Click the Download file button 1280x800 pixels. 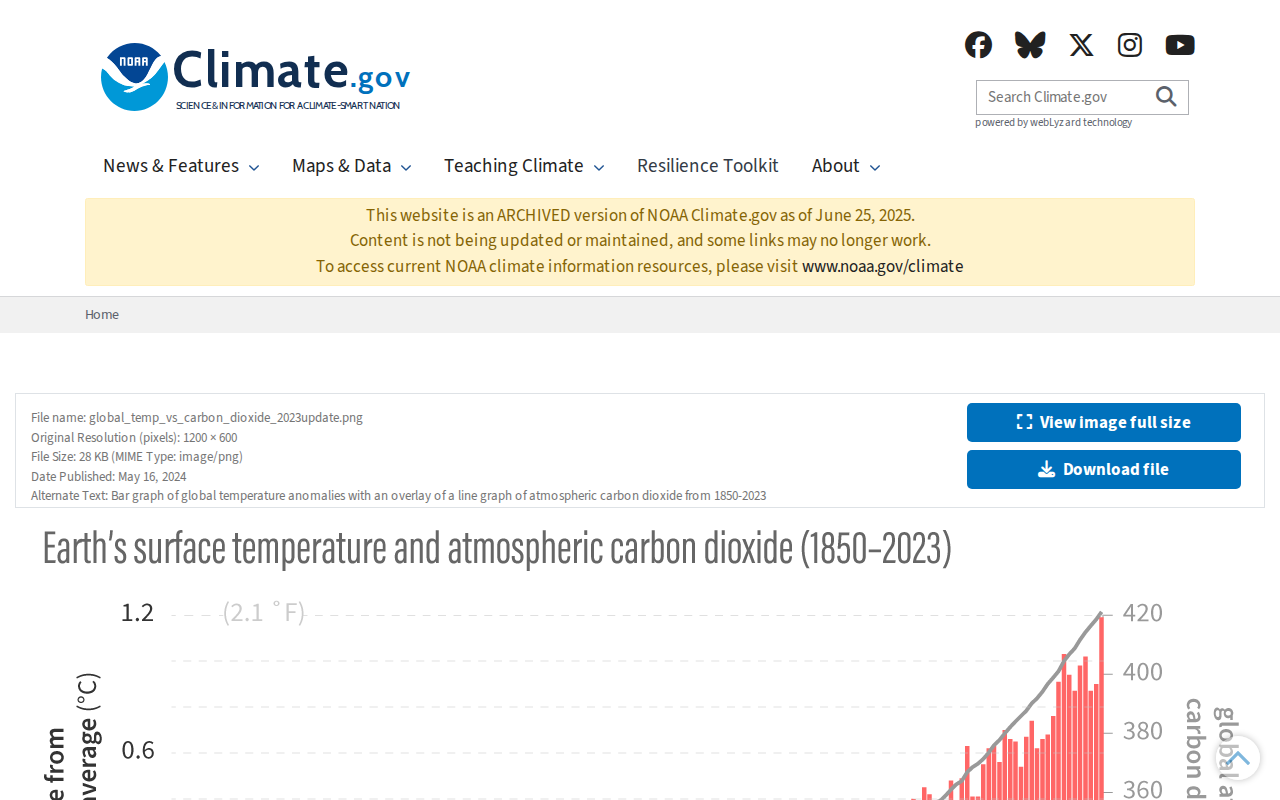click(1104, 469)
